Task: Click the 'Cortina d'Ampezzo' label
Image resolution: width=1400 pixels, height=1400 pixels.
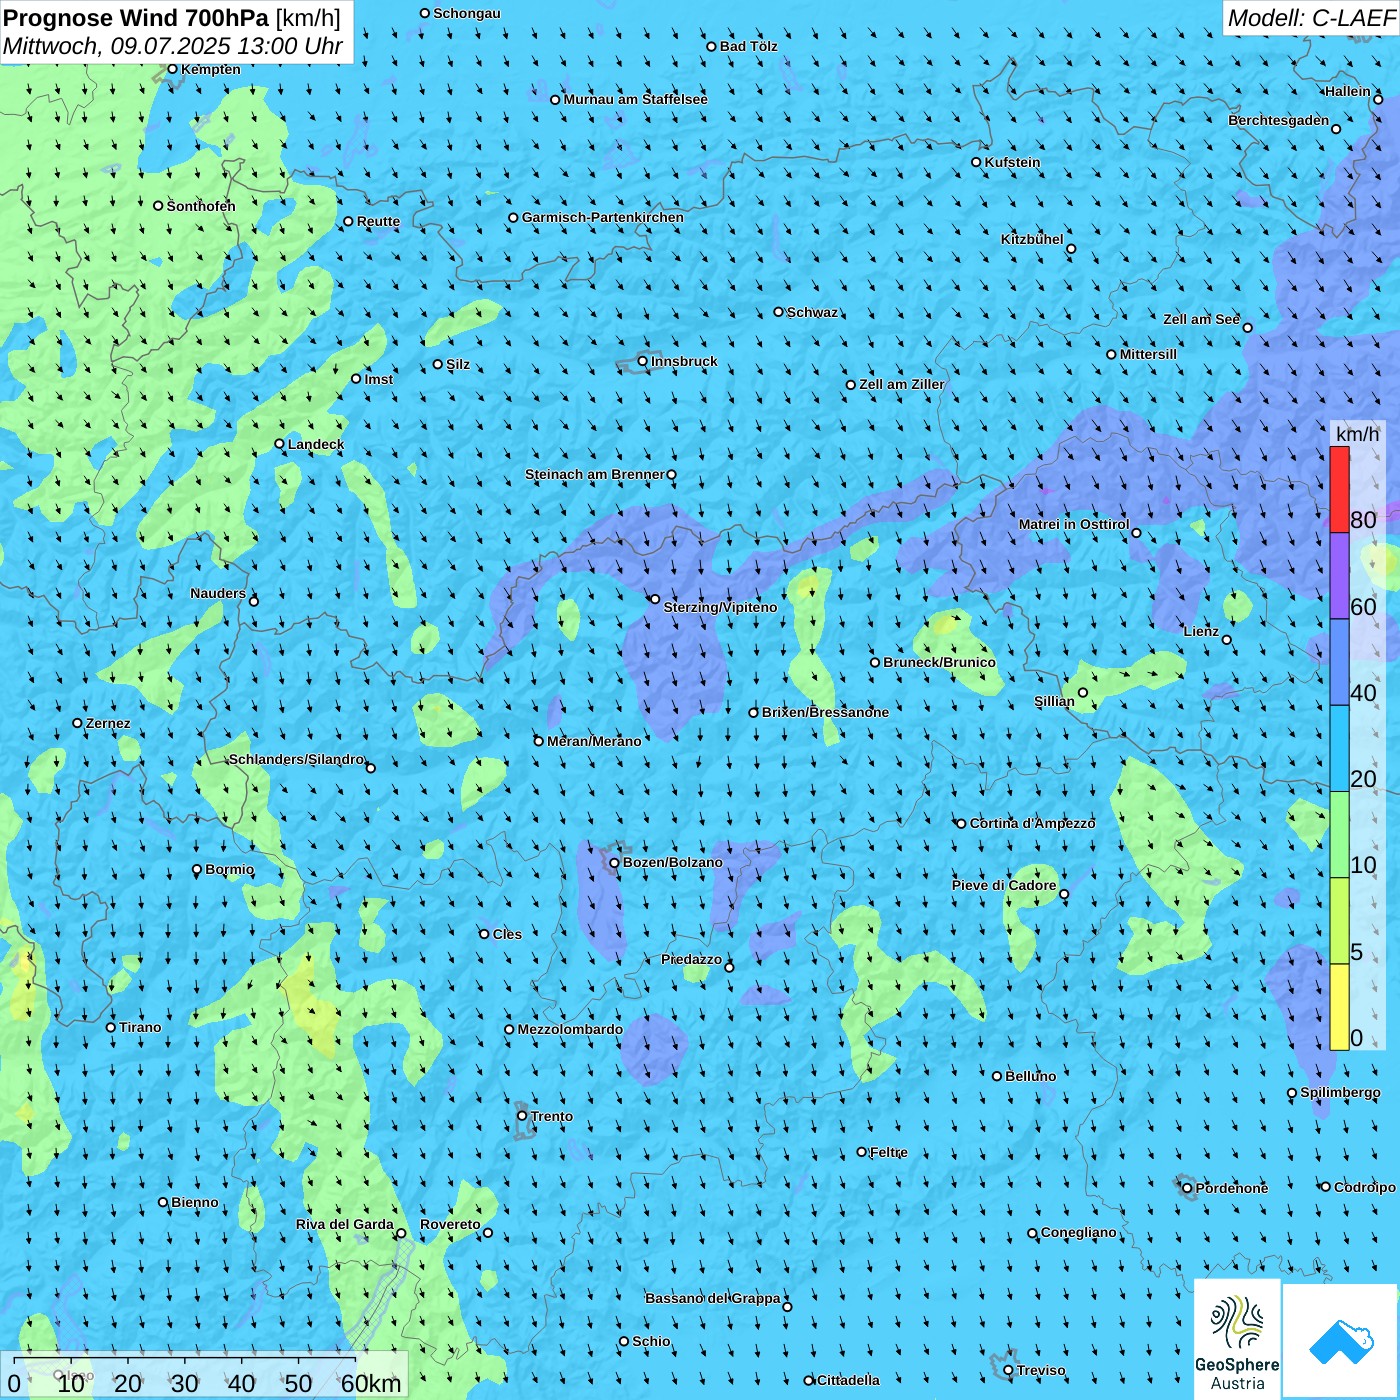Action: [1033, 823]
